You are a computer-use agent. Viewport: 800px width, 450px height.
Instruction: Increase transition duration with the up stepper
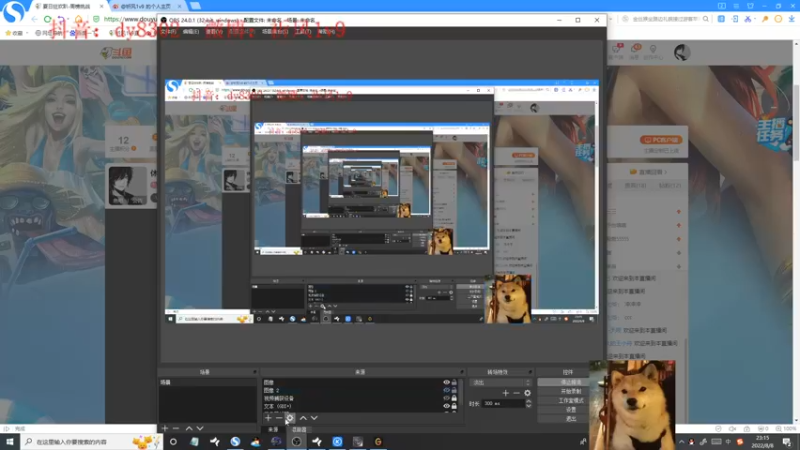click(x=529, y=401)
